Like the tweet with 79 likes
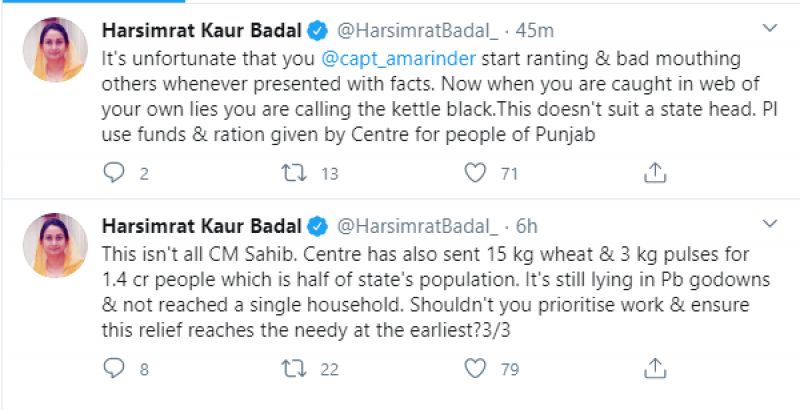 click(x=475, y=370)
